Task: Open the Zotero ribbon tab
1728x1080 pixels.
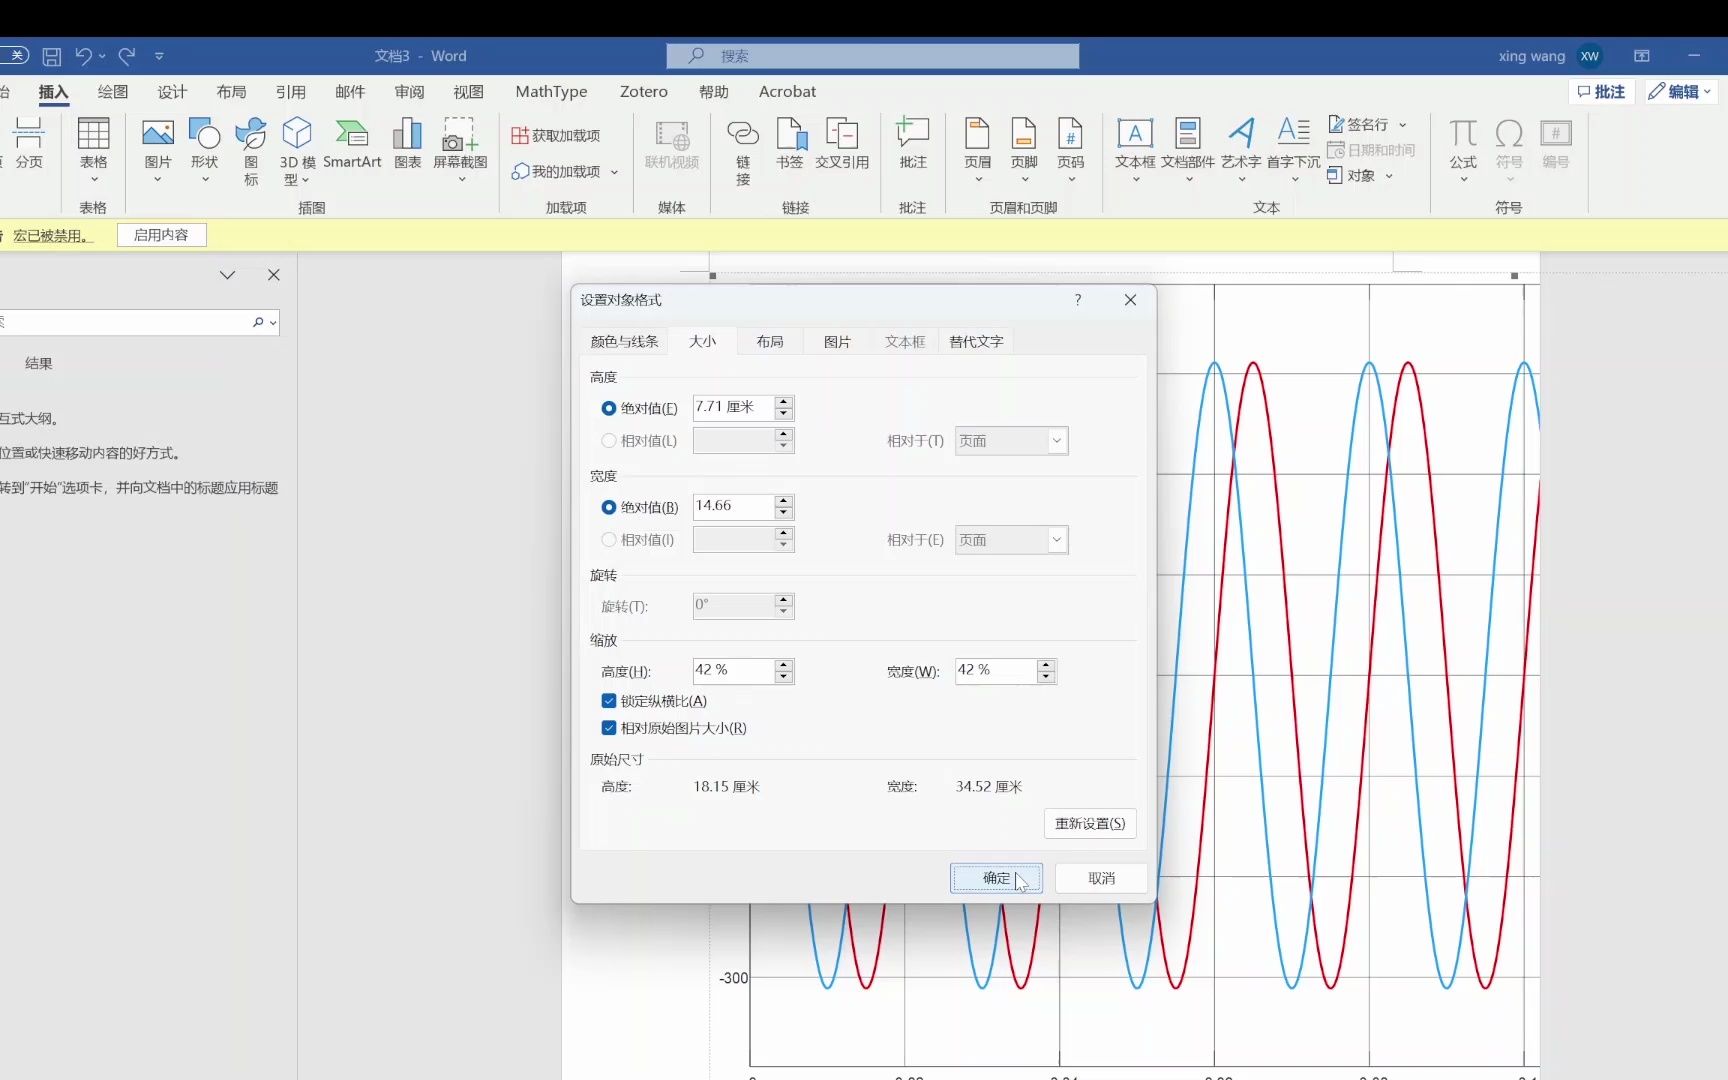Action: tap(643, 92)
